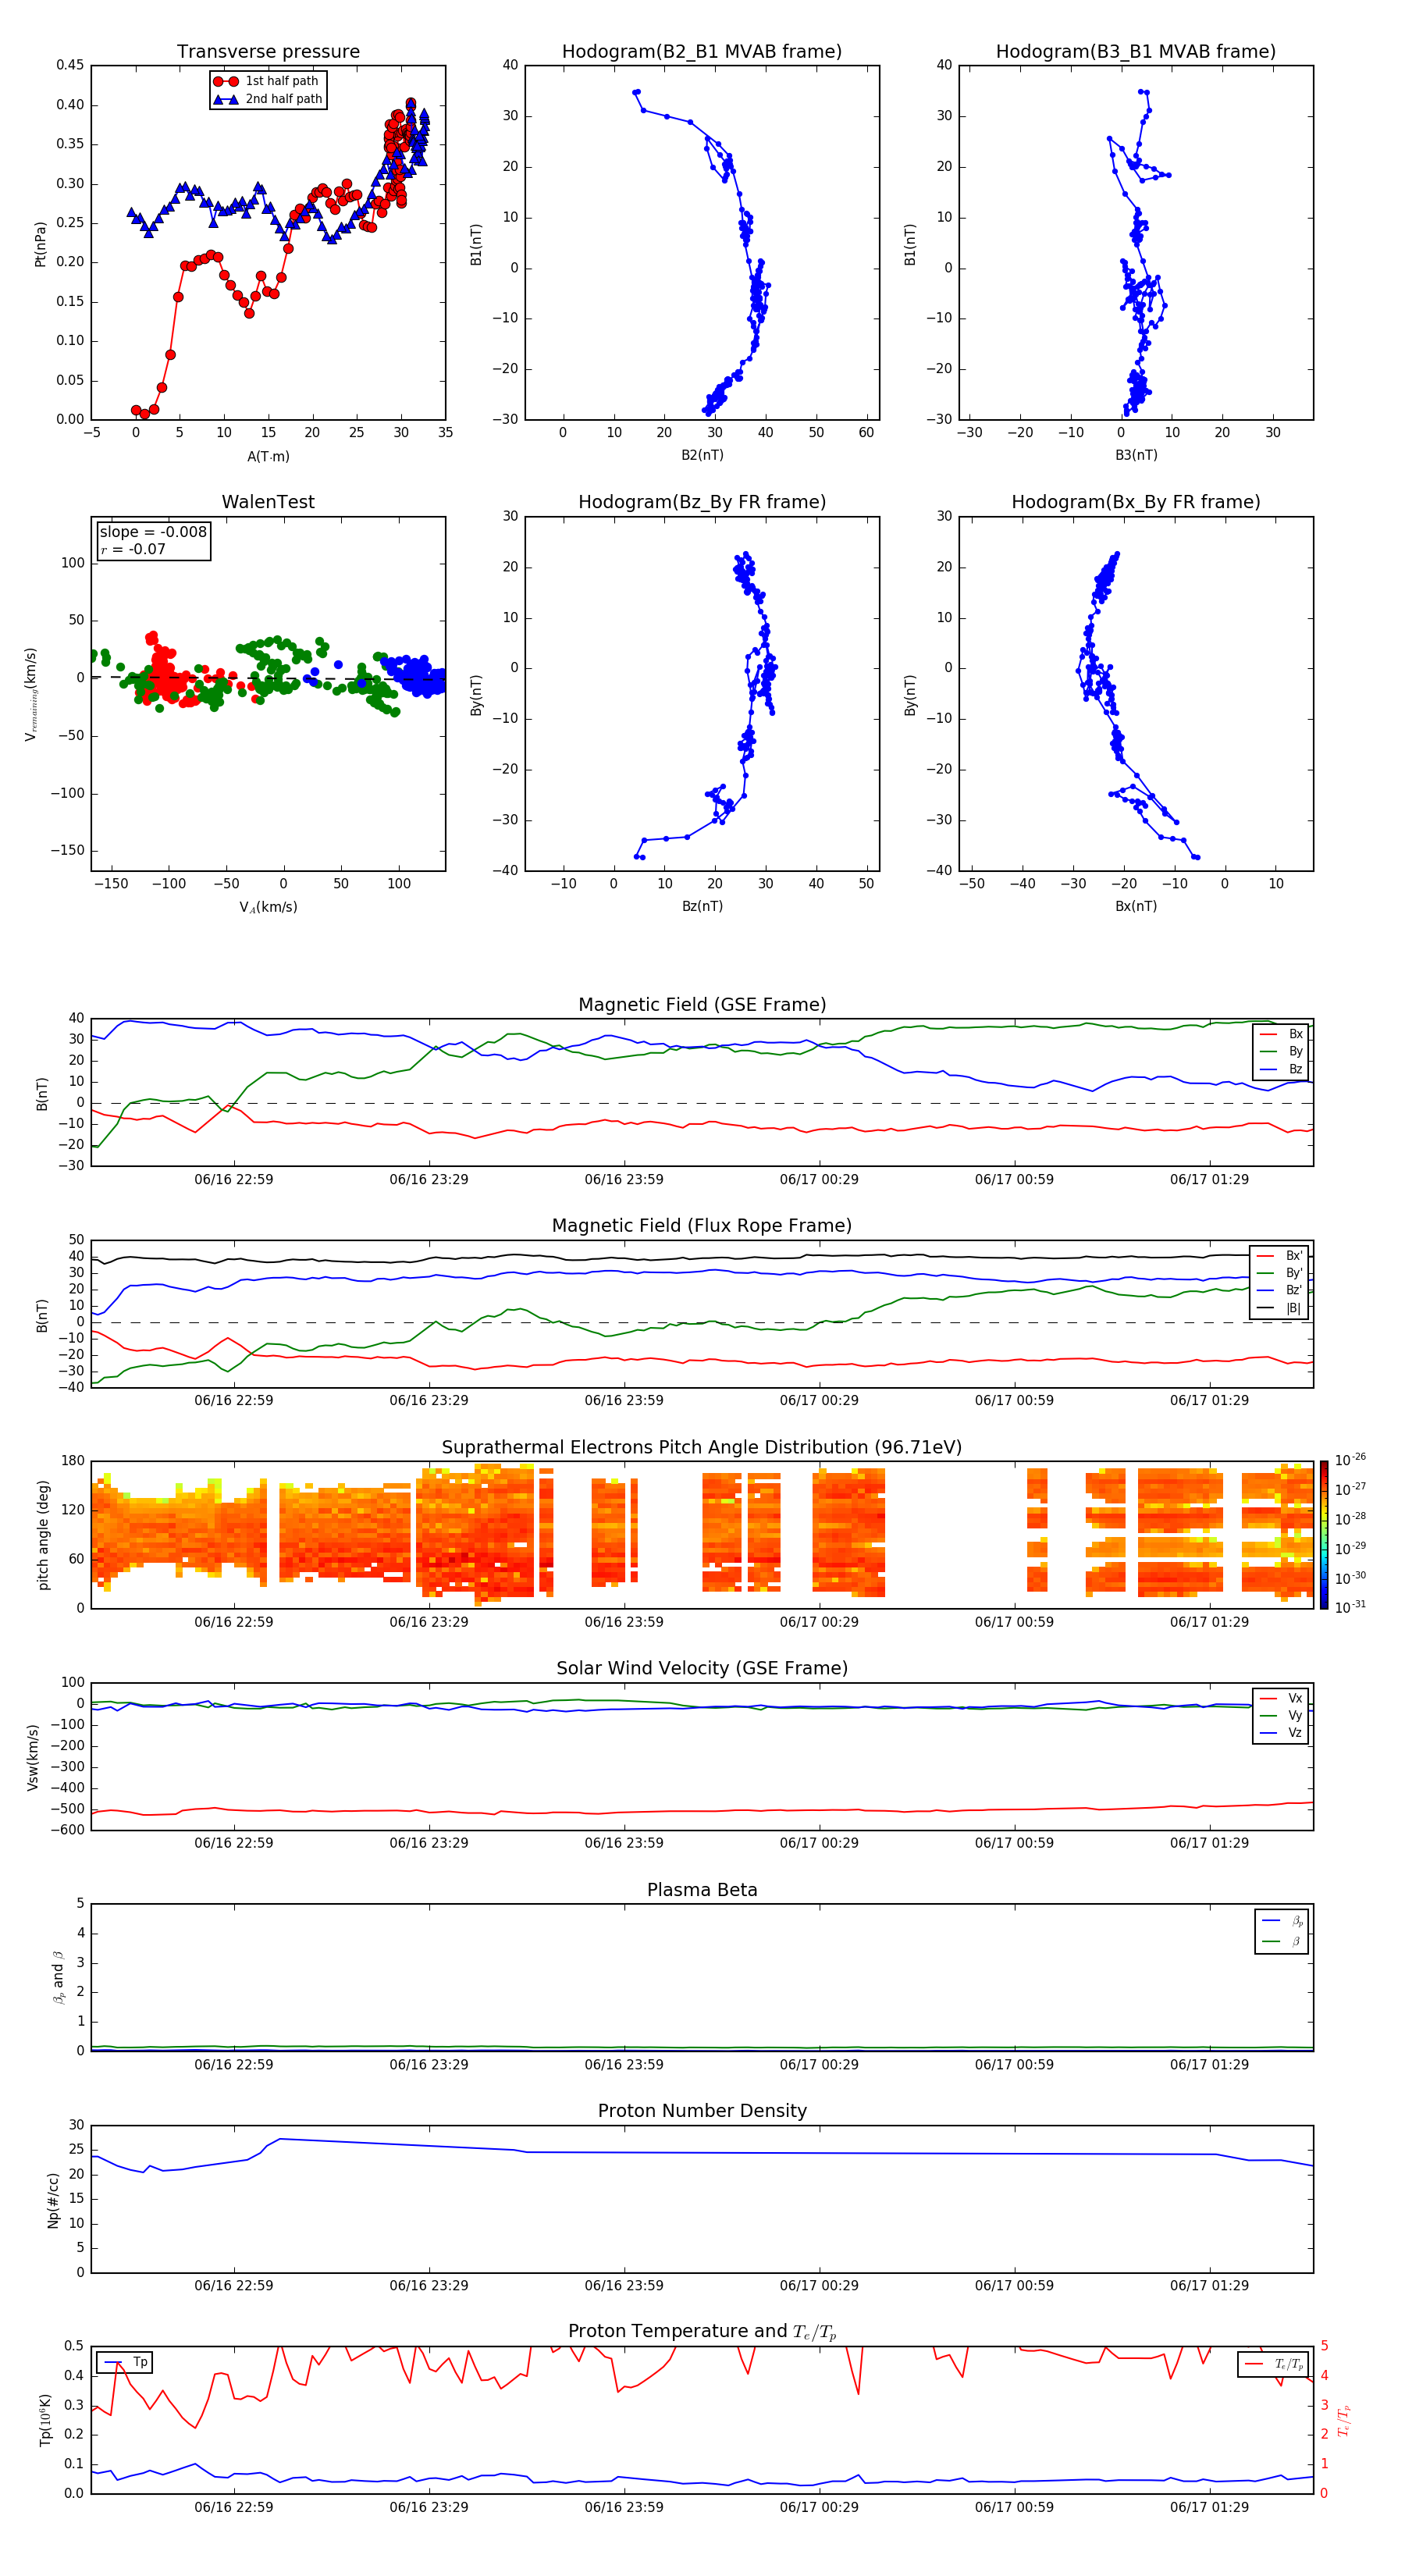Select the Vz legend entry
1405x2576 pixels.
[x=1281, y=1733]
